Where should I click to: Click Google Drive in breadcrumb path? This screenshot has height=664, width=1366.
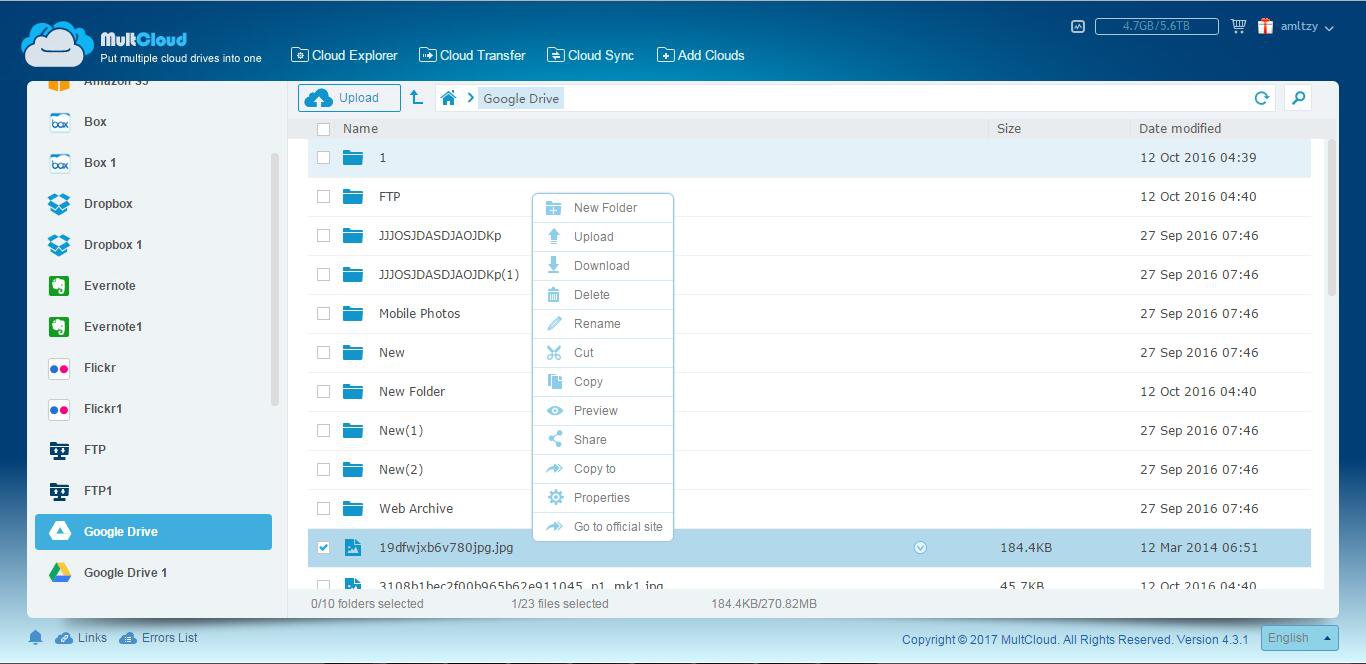click(x=521, y=98)
